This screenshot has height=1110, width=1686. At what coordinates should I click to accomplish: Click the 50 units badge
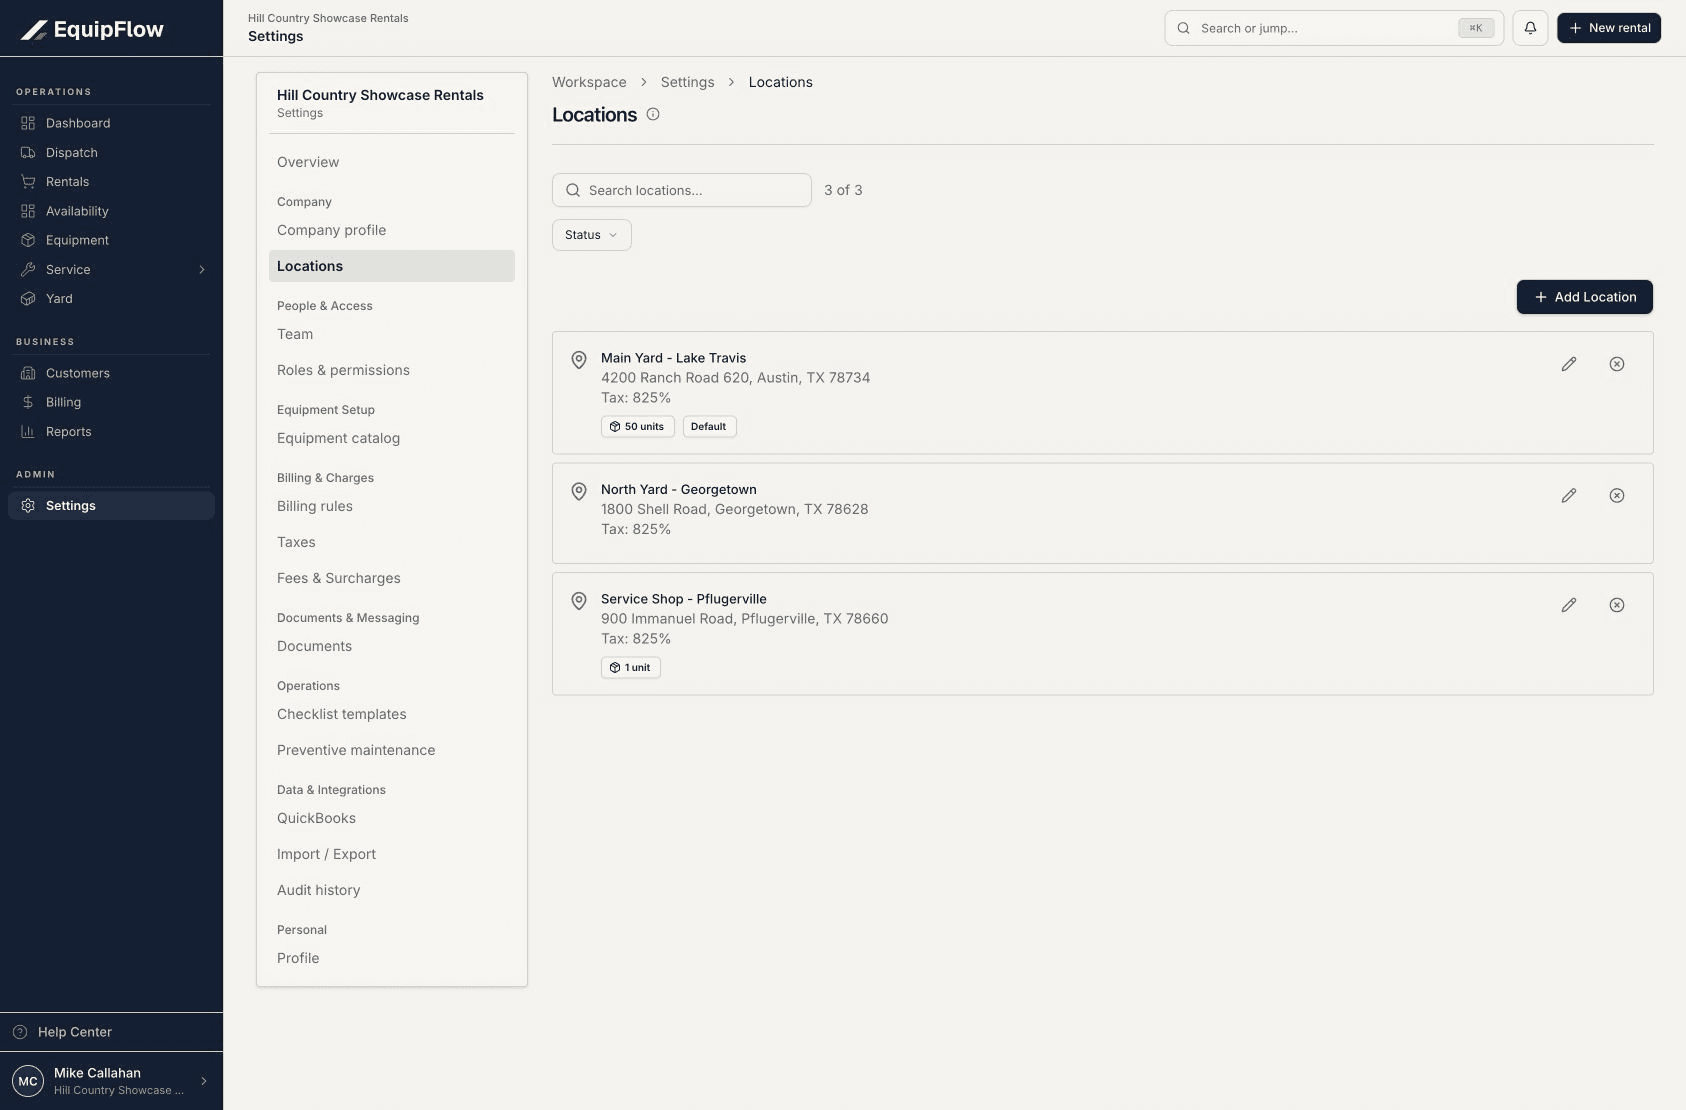(638, 427)
